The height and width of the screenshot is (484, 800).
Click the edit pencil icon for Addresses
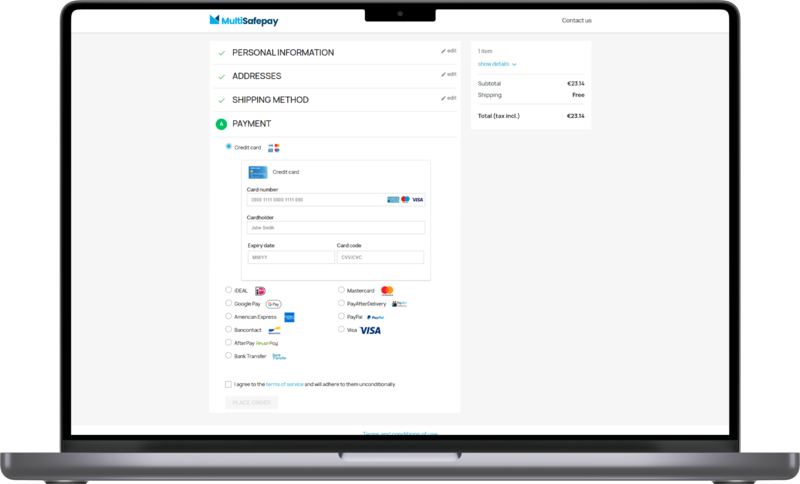(x=443, y=74)
